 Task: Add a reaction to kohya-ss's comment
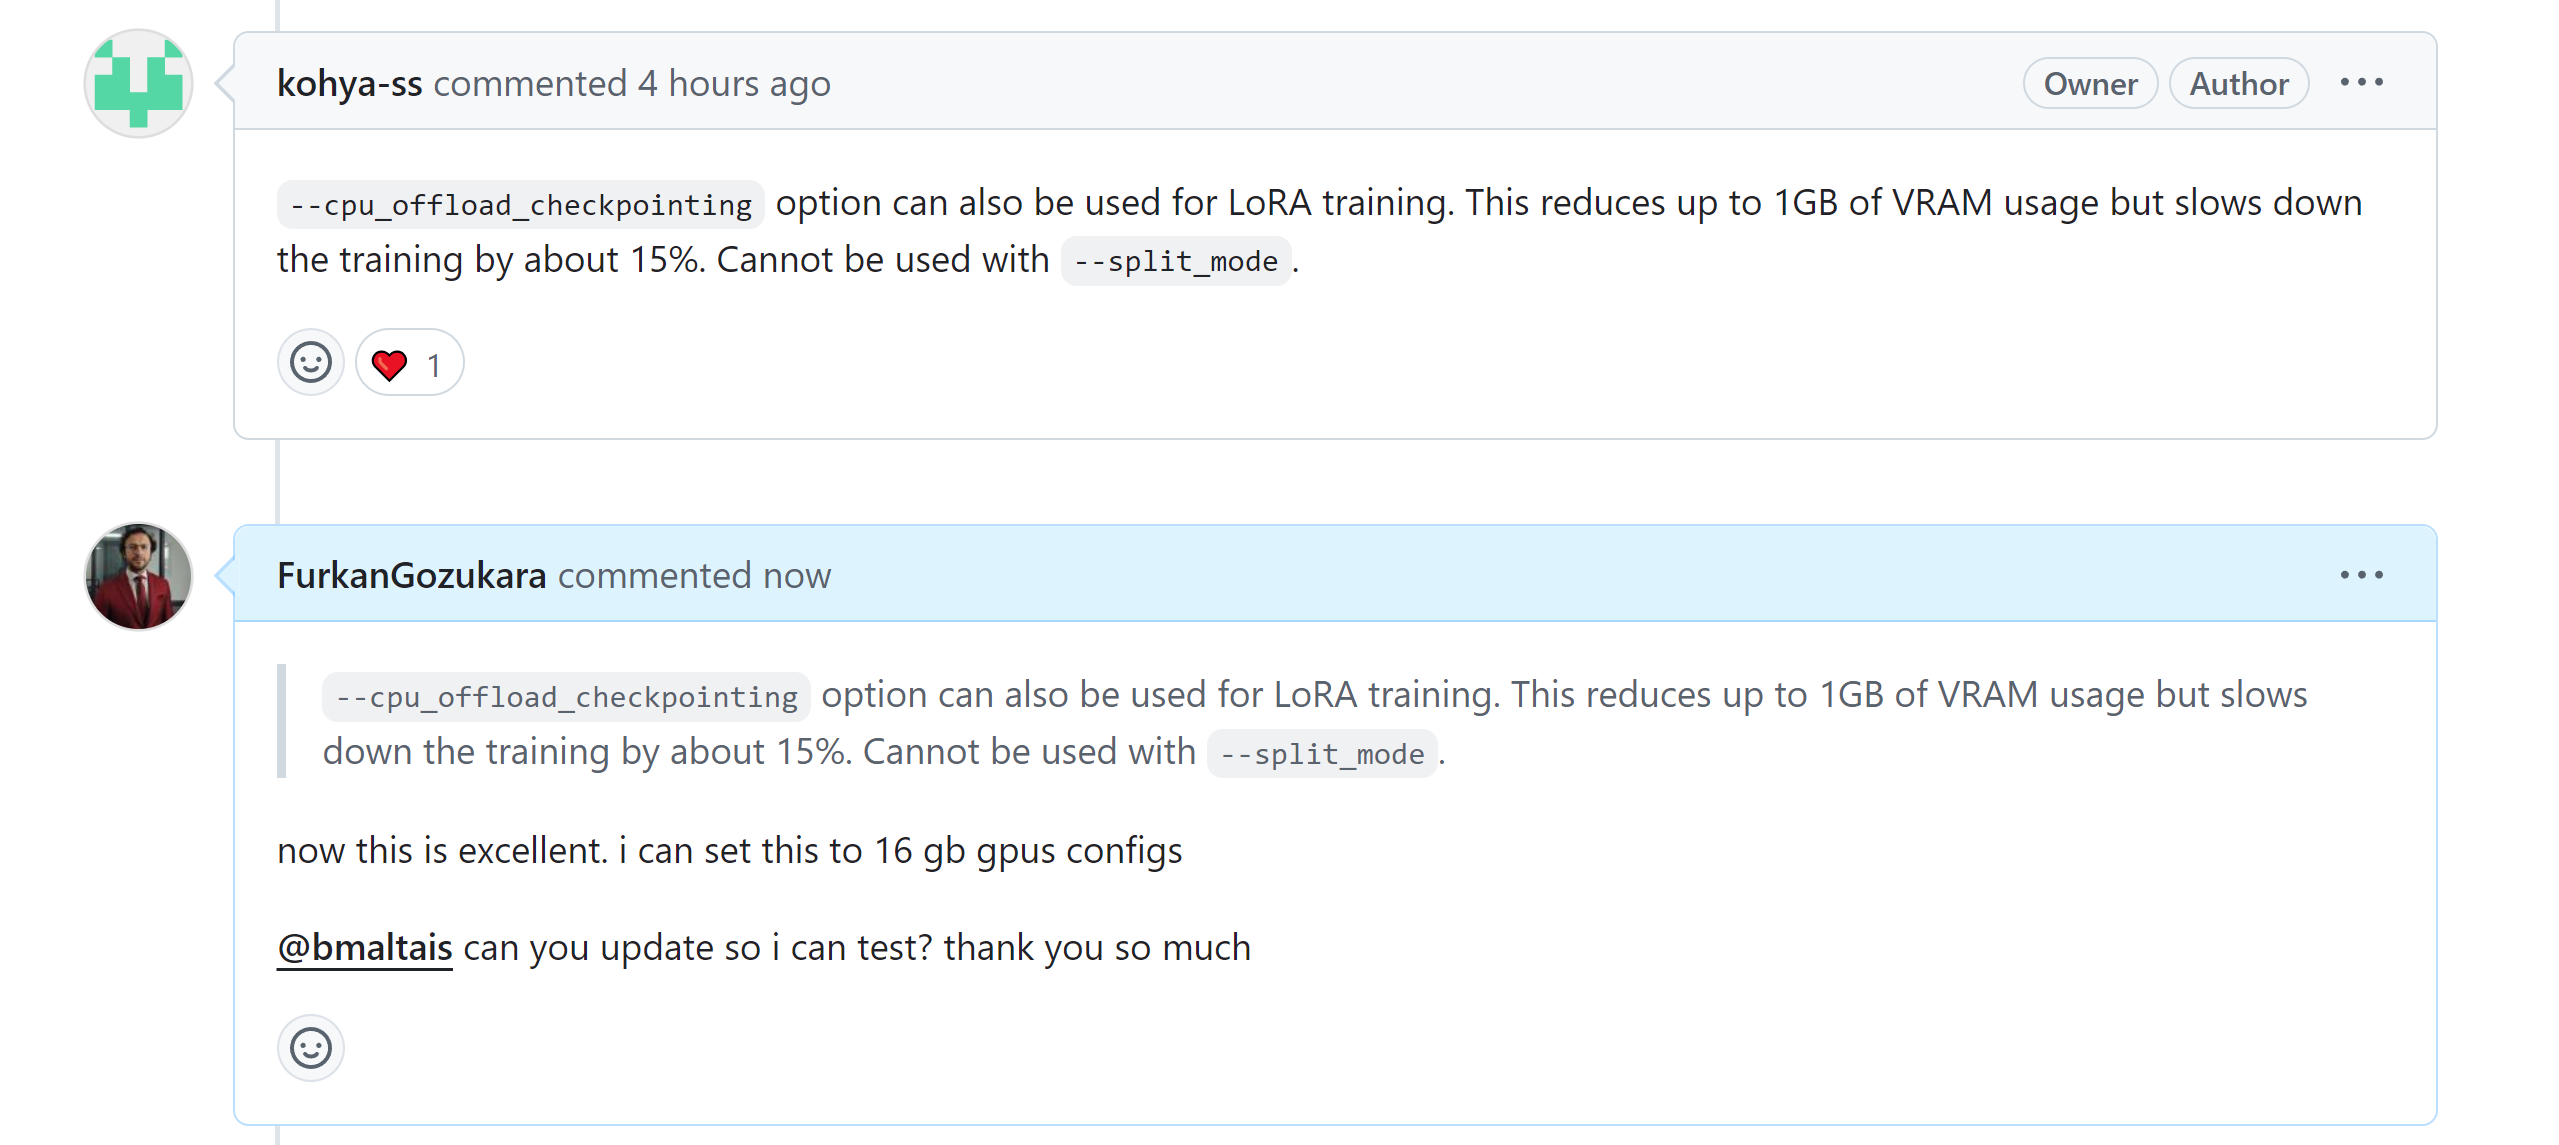click(x=310, y=363)
